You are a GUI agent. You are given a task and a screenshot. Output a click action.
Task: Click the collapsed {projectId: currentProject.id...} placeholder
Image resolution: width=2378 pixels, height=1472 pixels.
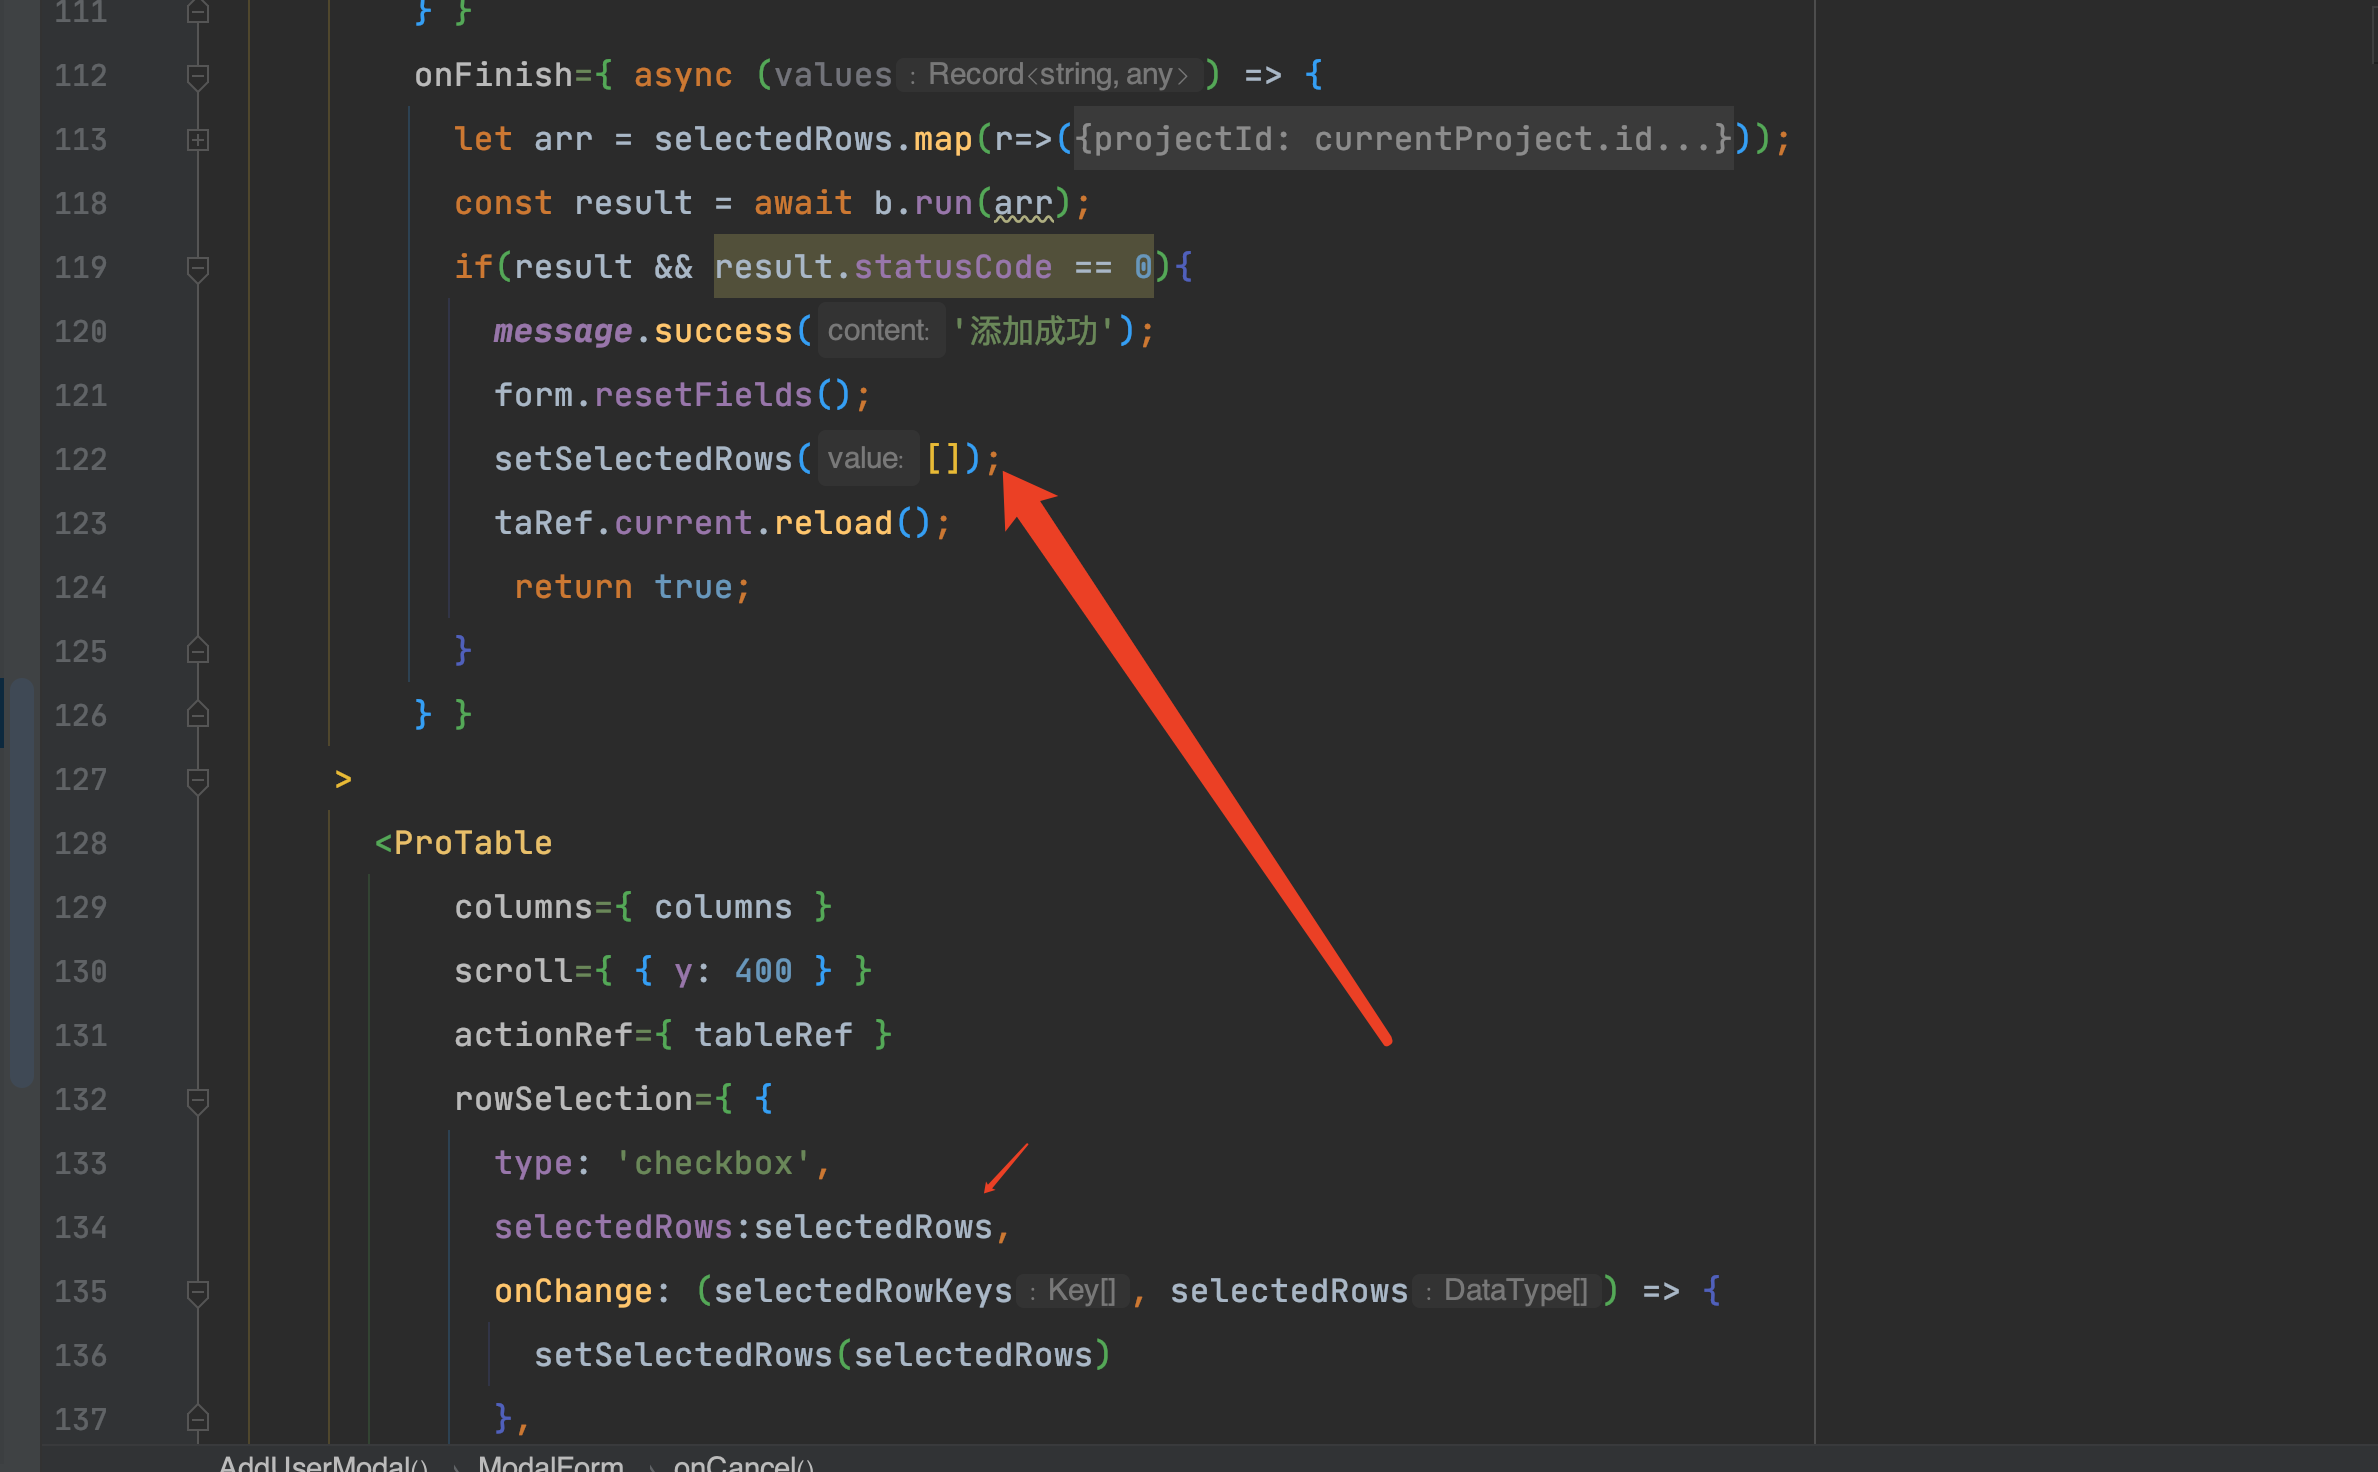pyautogui.click(x=1400, y=139)
